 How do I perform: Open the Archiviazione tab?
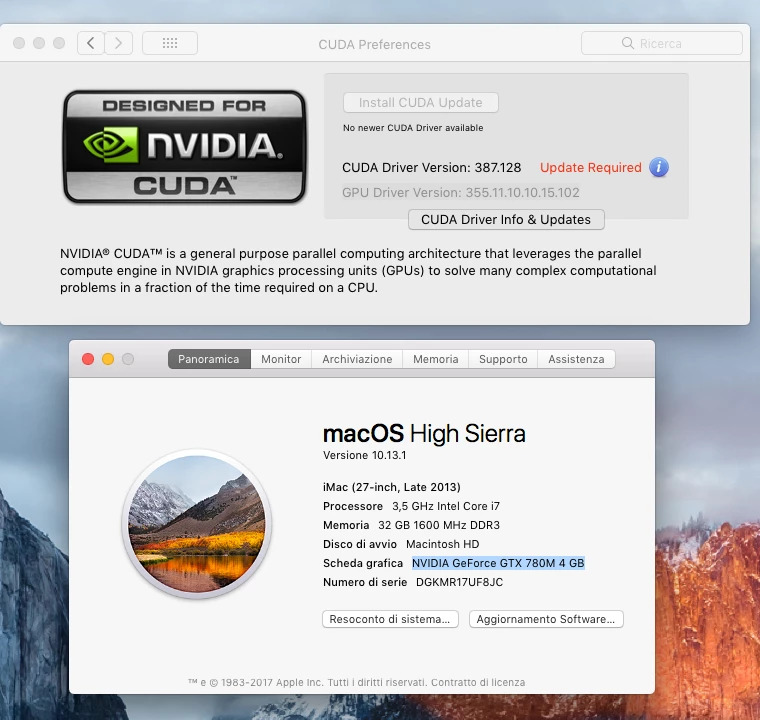357,359
